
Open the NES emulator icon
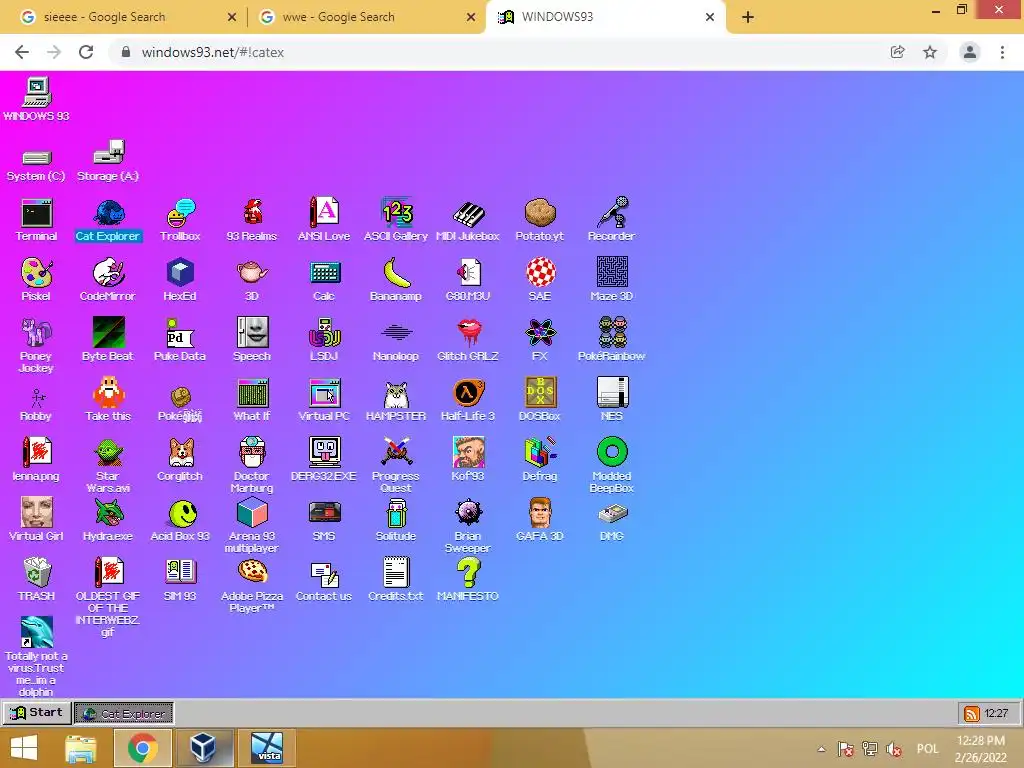point(612,399)
